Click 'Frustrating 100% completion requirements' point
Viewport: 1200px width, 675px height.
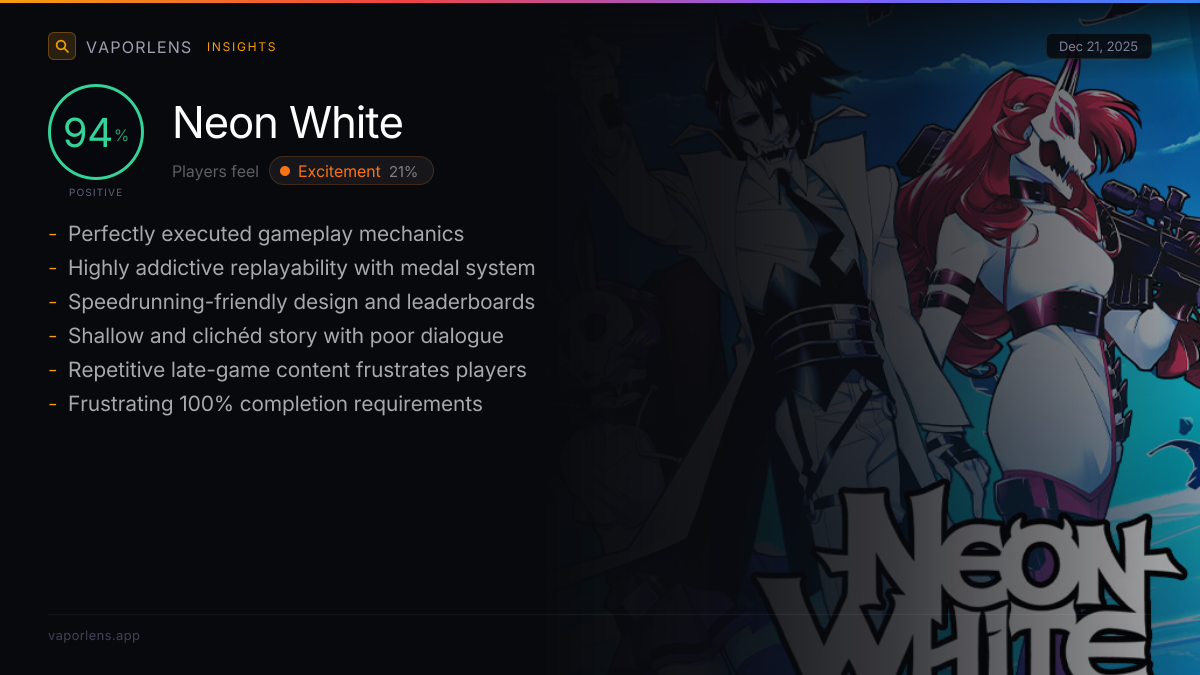coord(275,404)
